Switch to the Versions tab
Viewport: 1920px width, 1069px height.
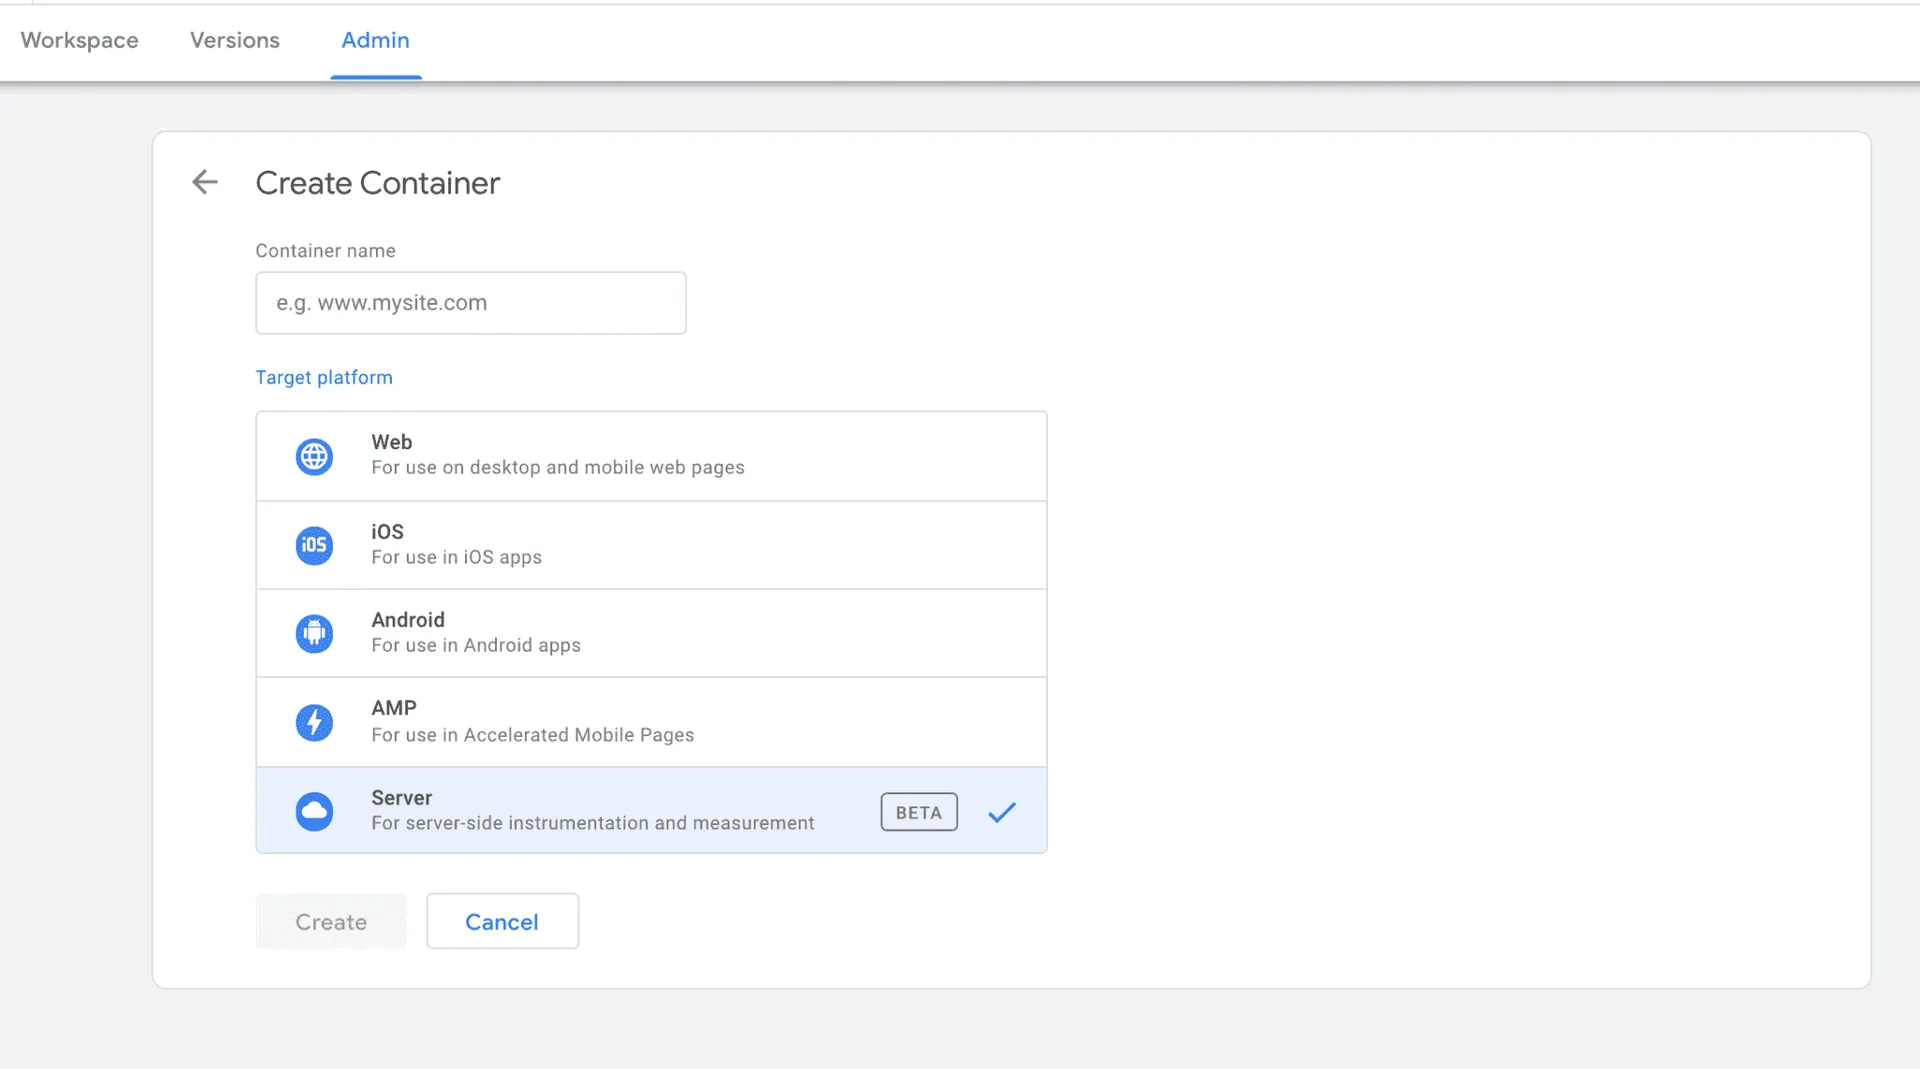pyautogui.click(x=235, y=40)
